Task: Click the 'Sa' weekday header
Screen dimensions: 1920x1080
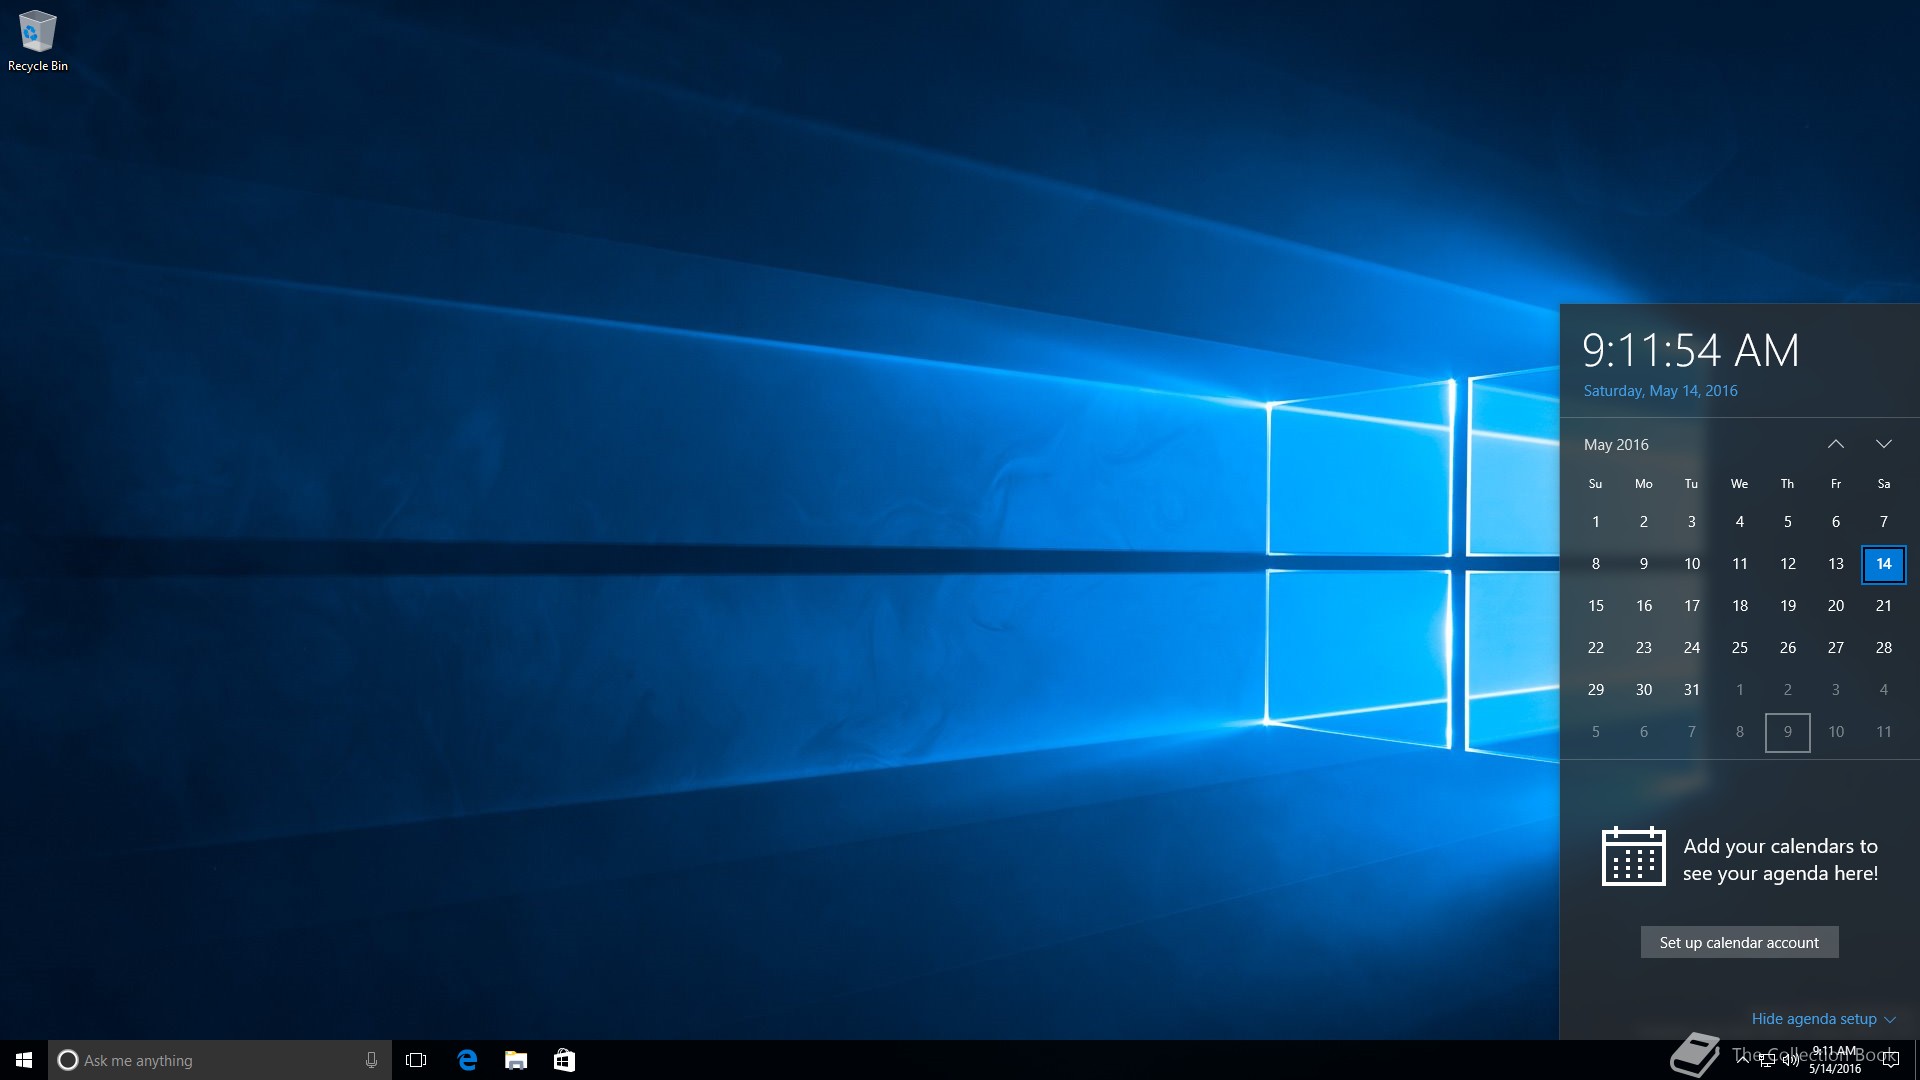Action: [1884, 484]
